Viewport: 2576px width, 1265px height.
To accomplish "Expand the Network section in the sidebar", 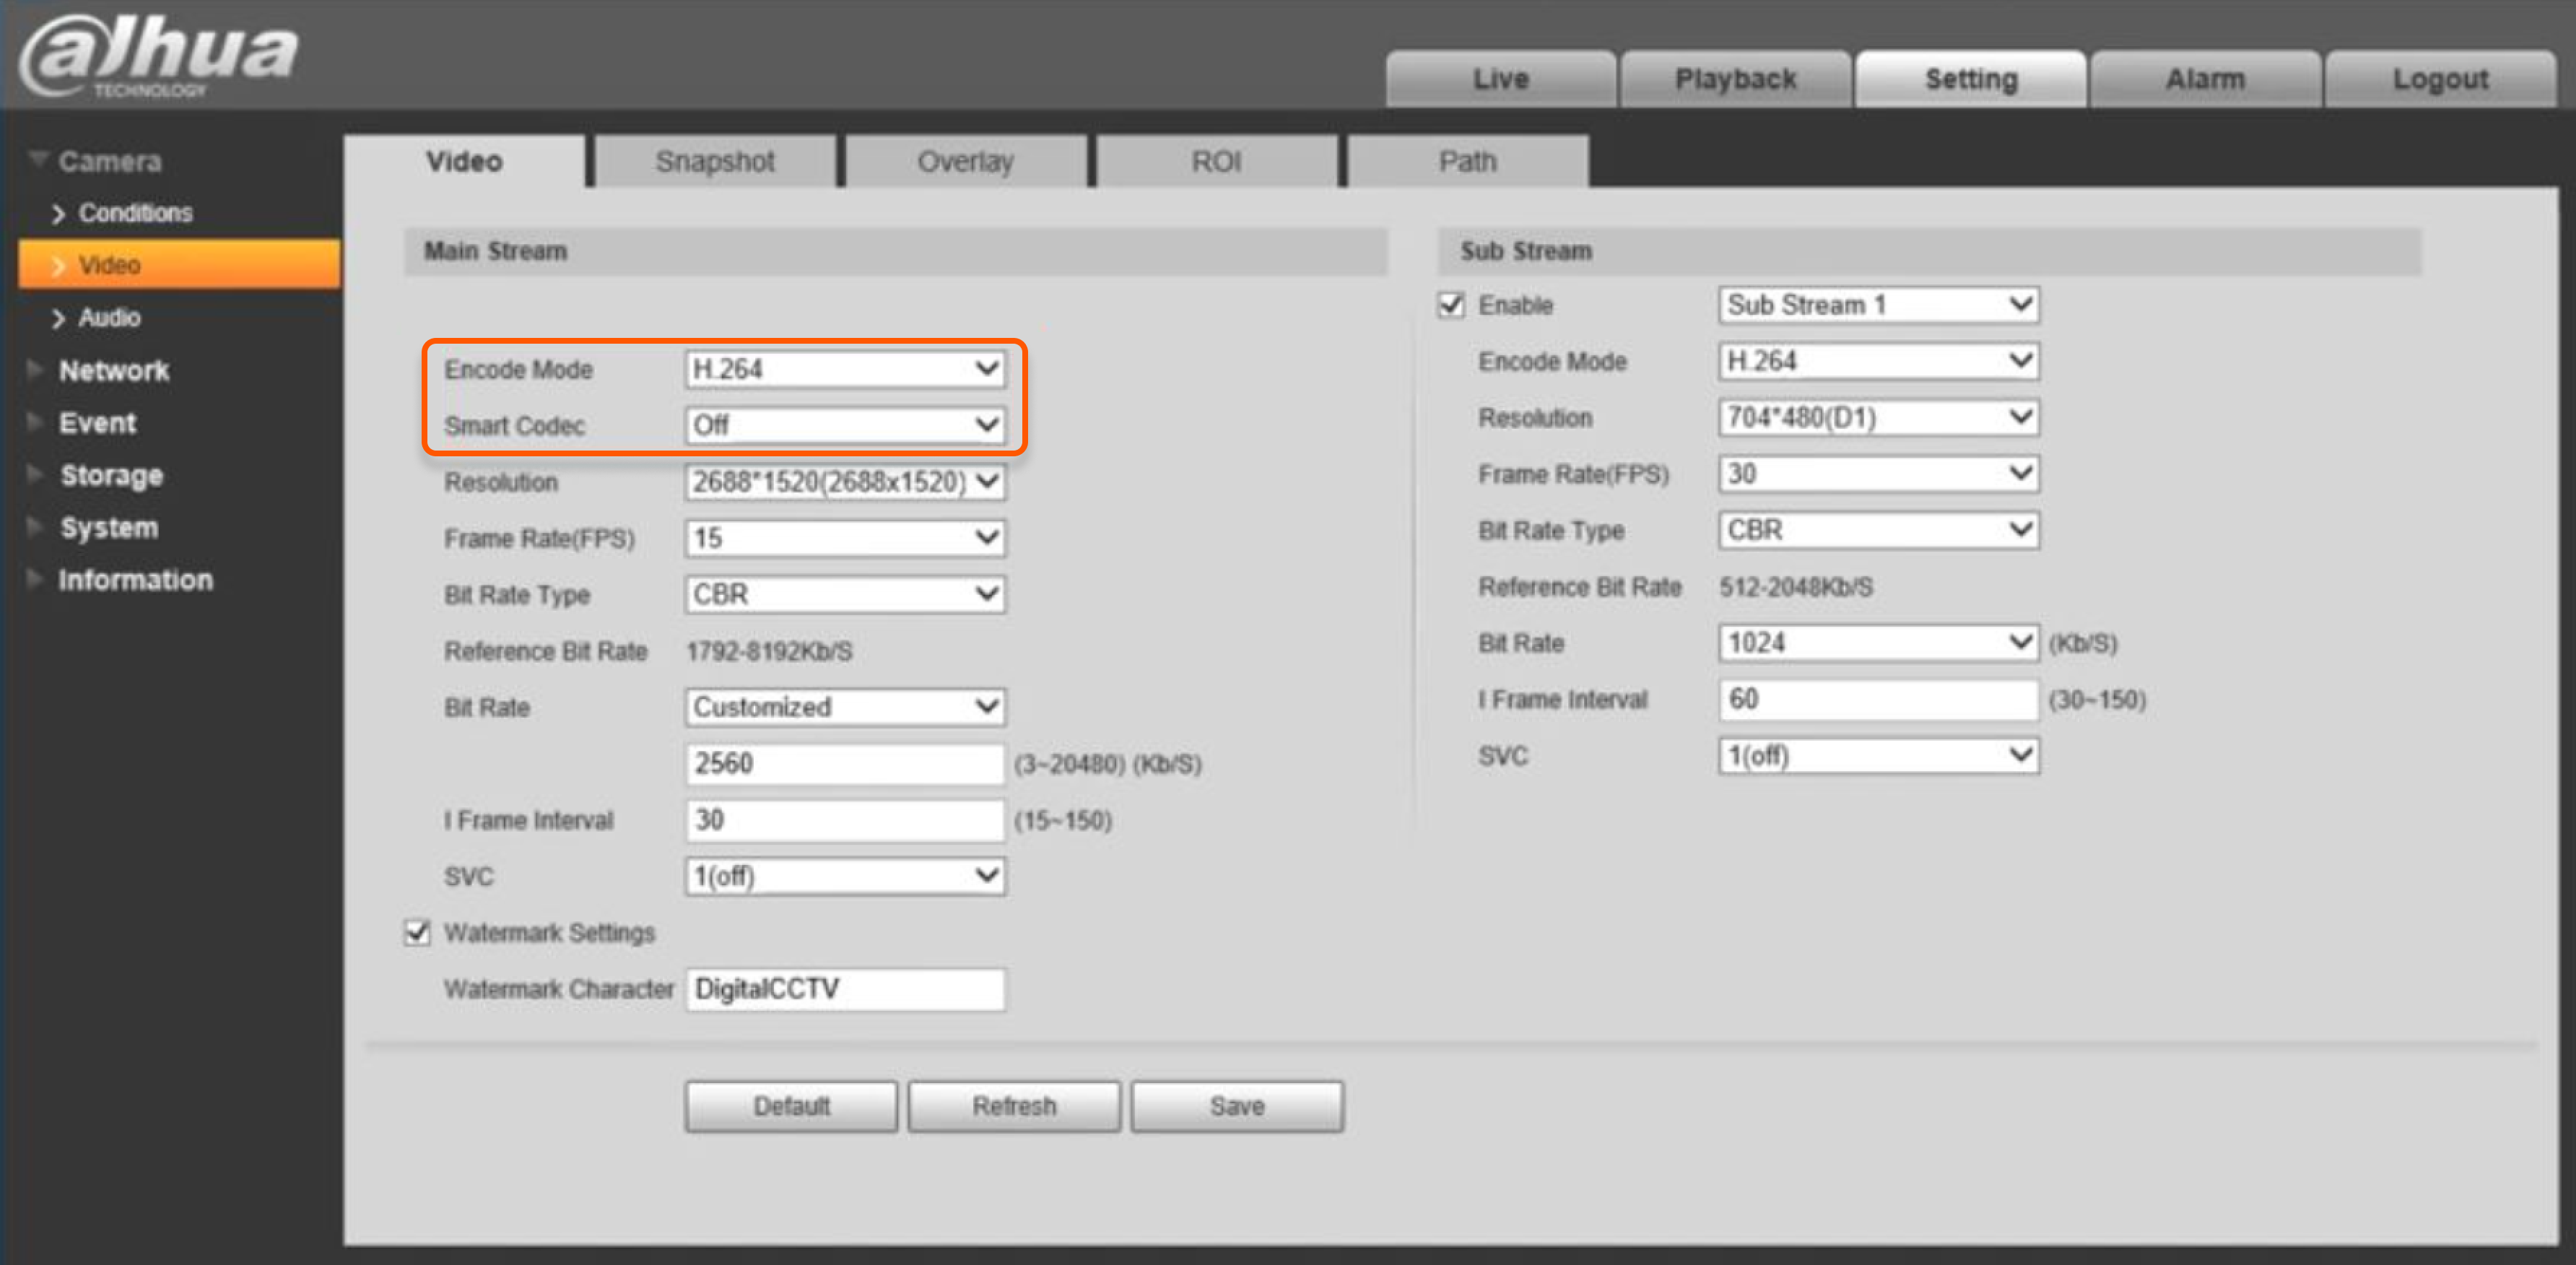I will point(114,370).
